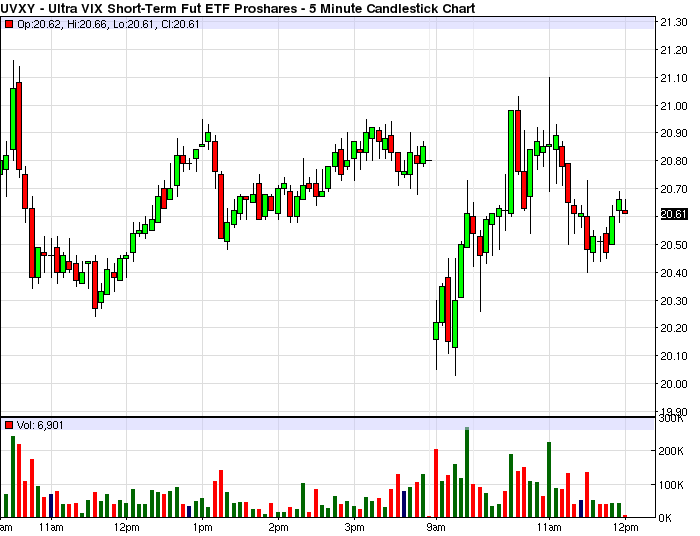Click the 20.90 price axis label

(674, 133)
